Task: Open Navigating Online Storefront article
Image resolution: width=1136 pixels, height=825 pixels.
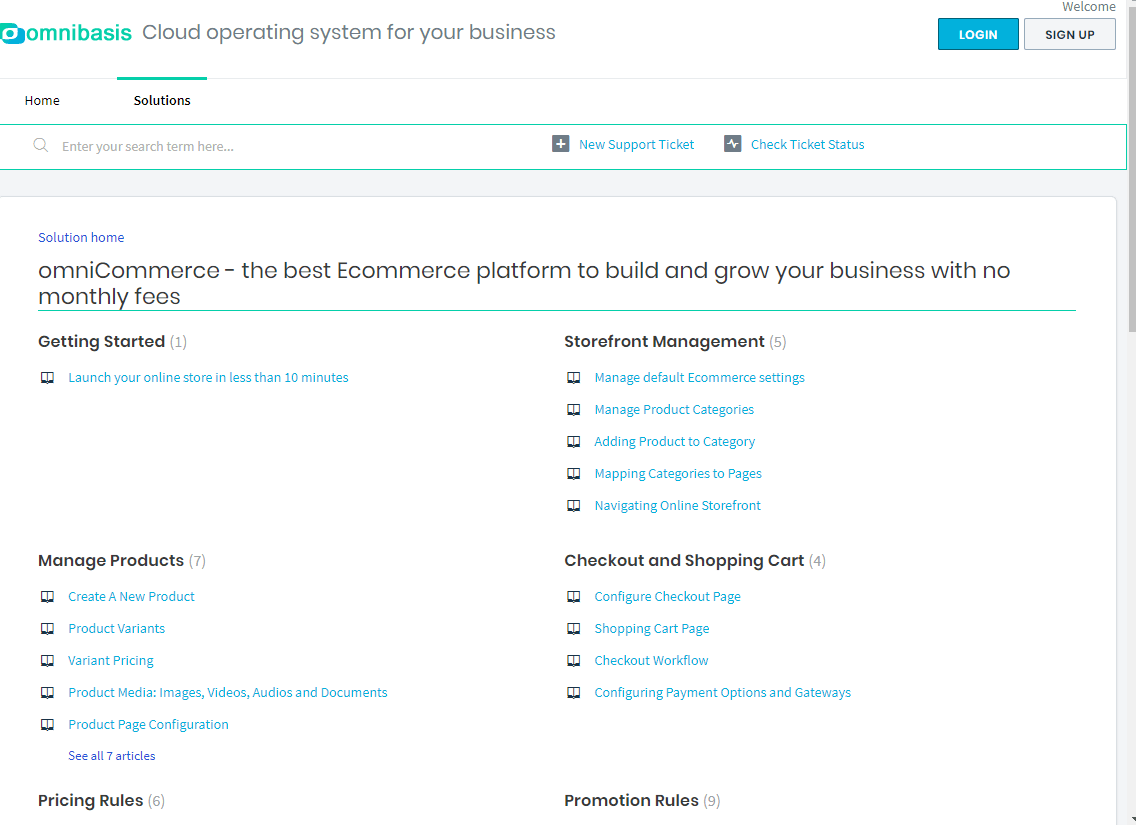Action: click(677, 505)
